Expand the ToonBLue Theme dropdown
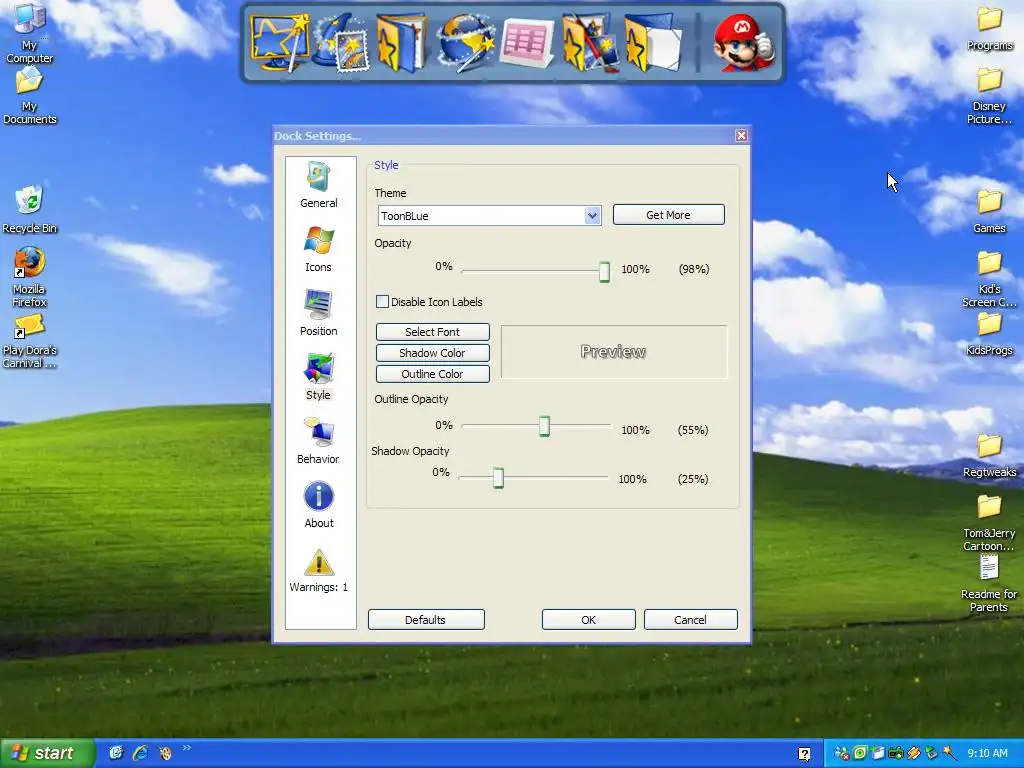Viewport: 1024px width, 768px height. click(x=592, y=216)
